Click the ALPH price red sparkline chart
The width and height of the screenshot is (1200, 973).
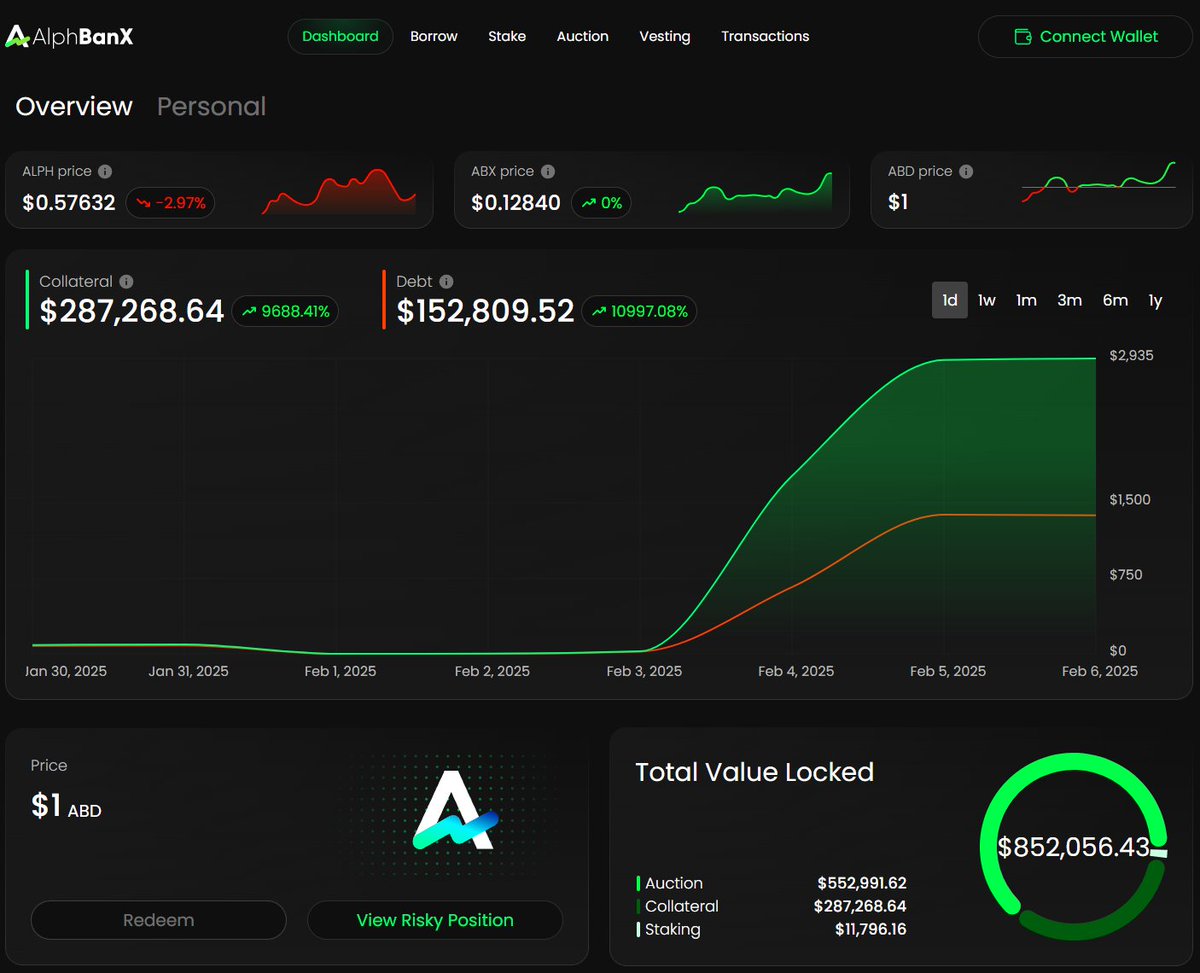click(339, 191)
